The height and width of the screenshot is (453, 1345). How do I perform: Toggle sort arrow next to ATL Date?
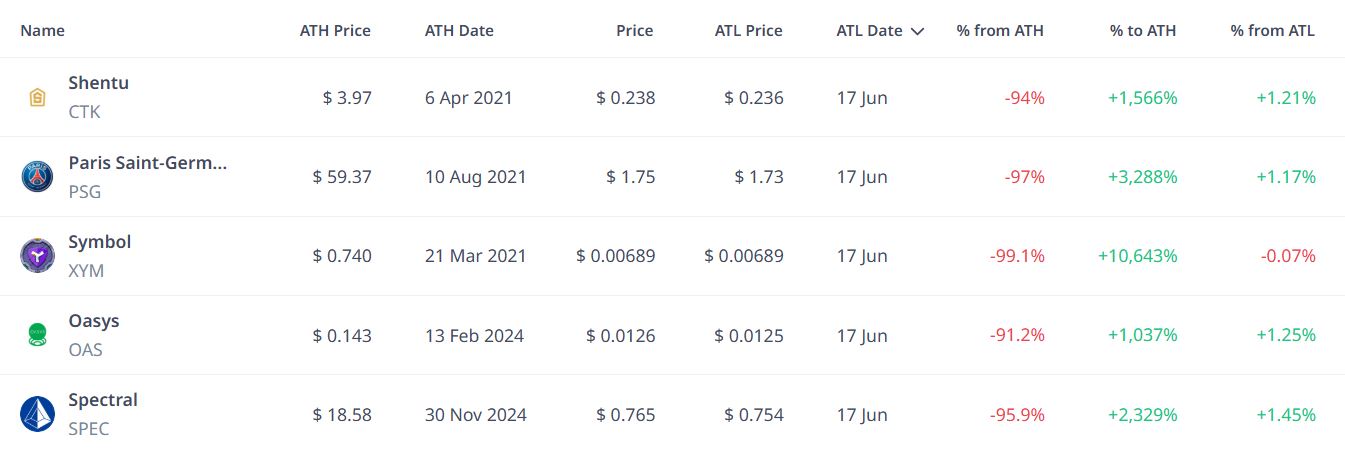coord(918,31)
